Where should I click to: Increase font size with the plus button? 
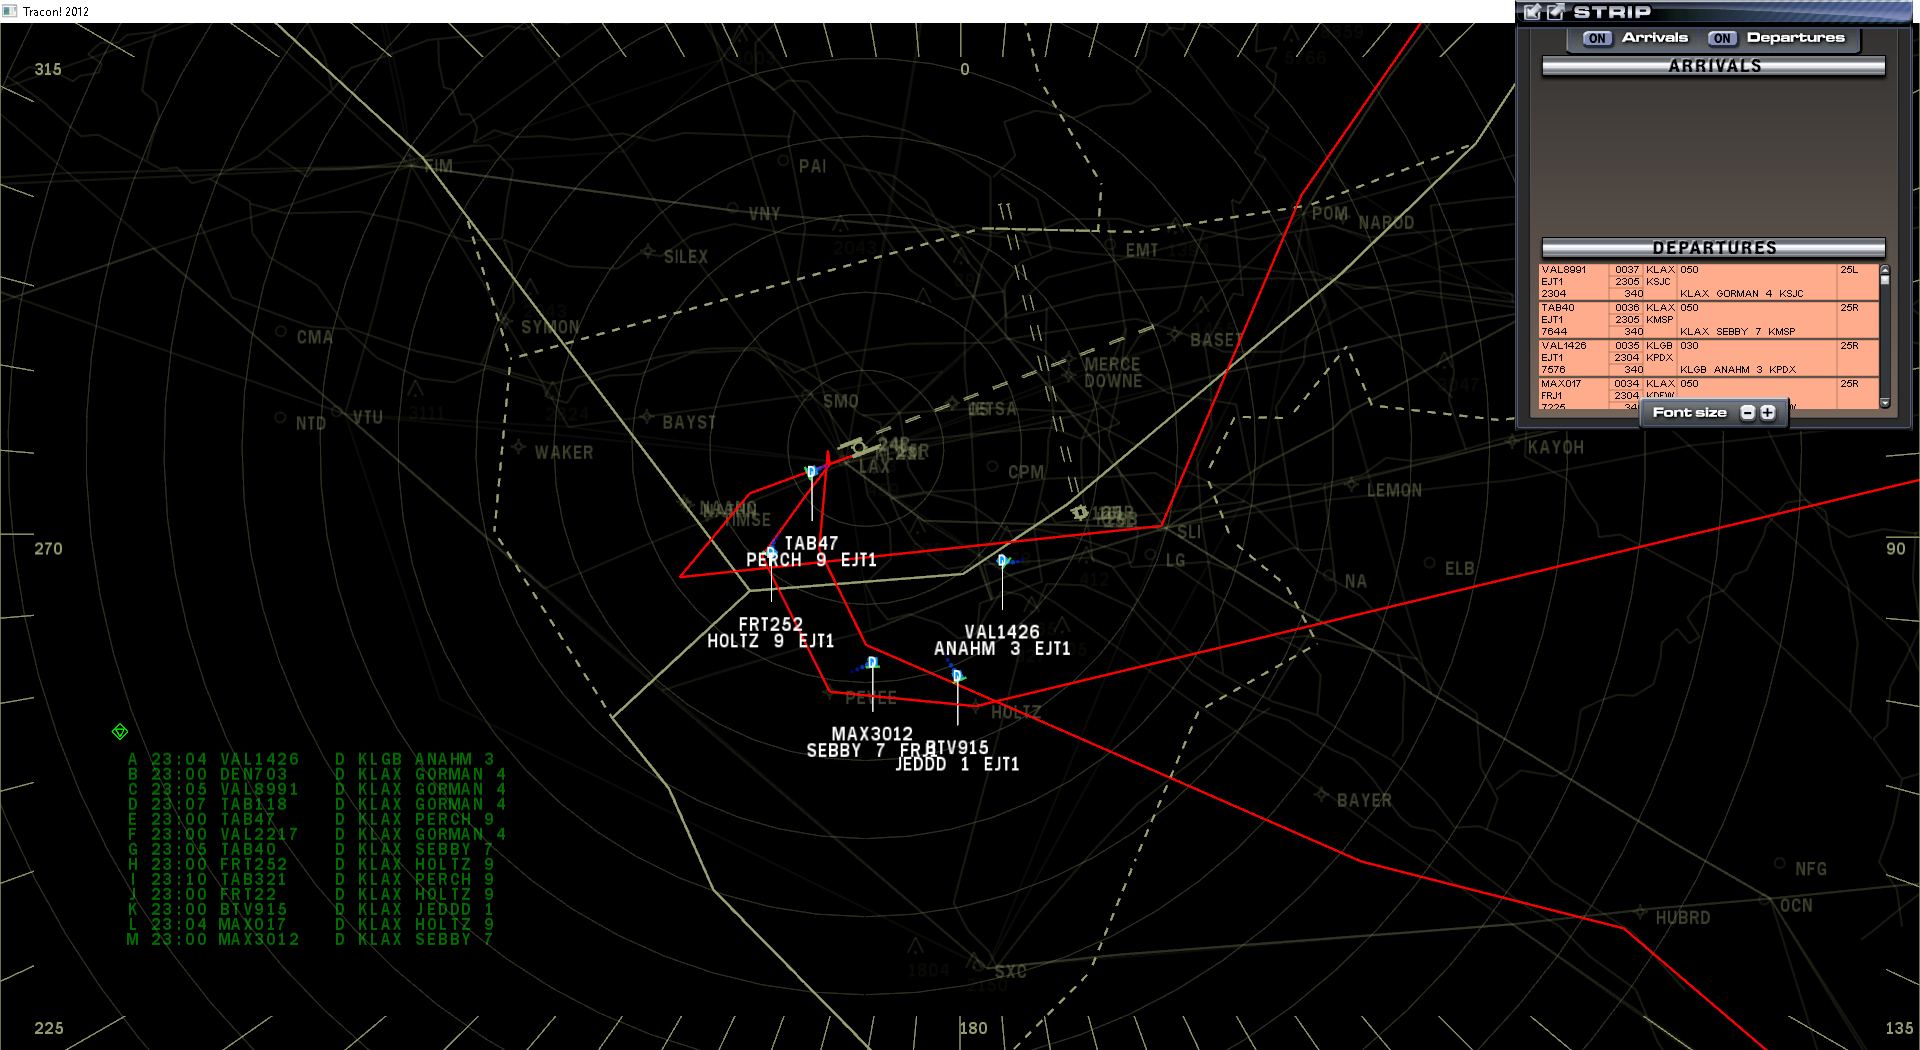1769,412
